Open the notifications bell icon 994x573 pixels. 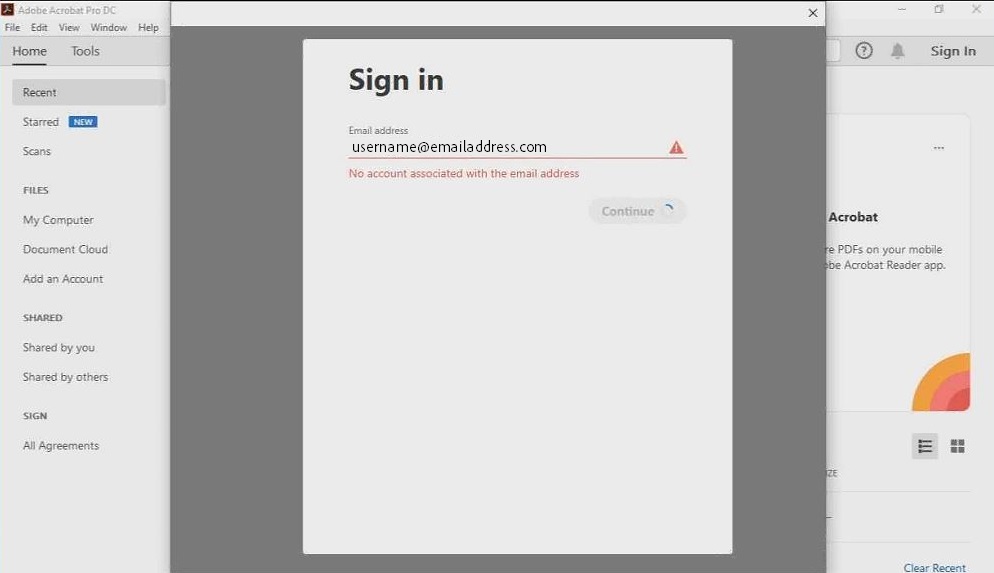(897, 51)
